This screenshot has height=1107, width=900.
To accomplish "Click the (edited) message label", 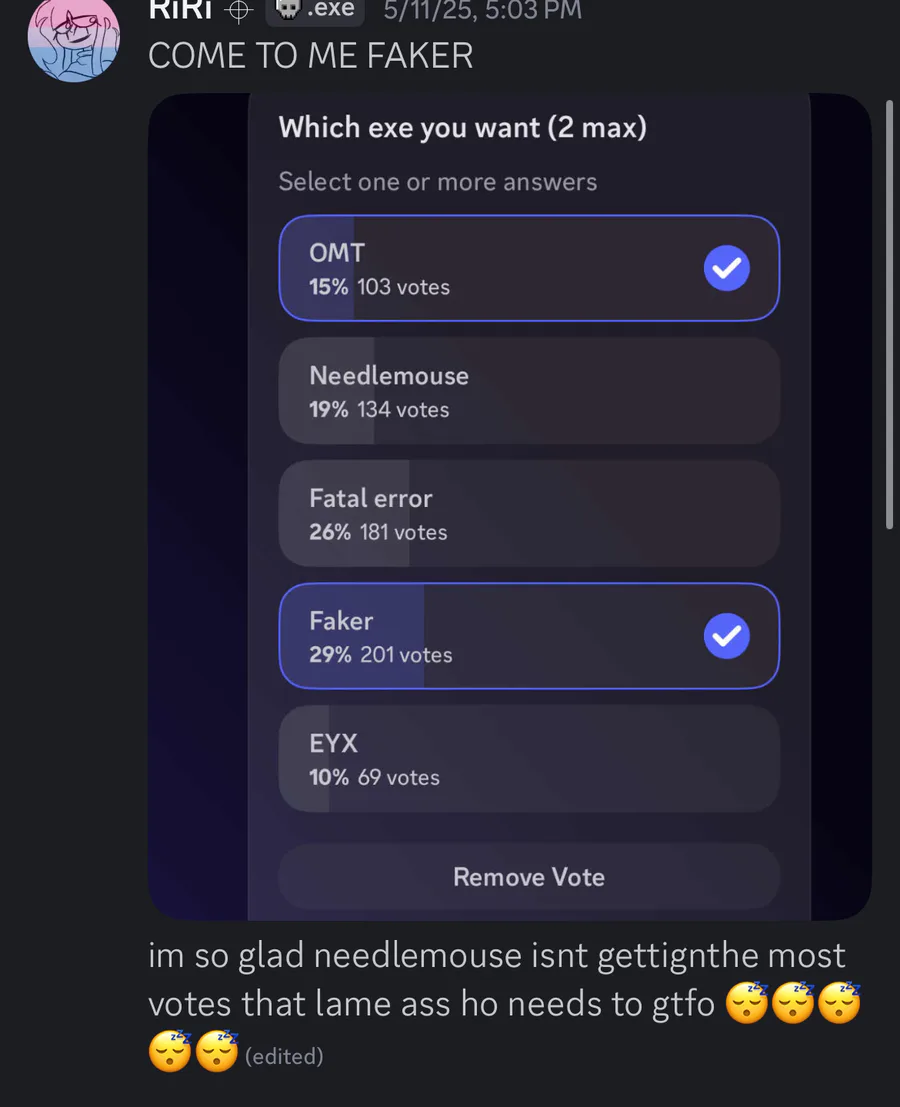I will (284, 1056).
